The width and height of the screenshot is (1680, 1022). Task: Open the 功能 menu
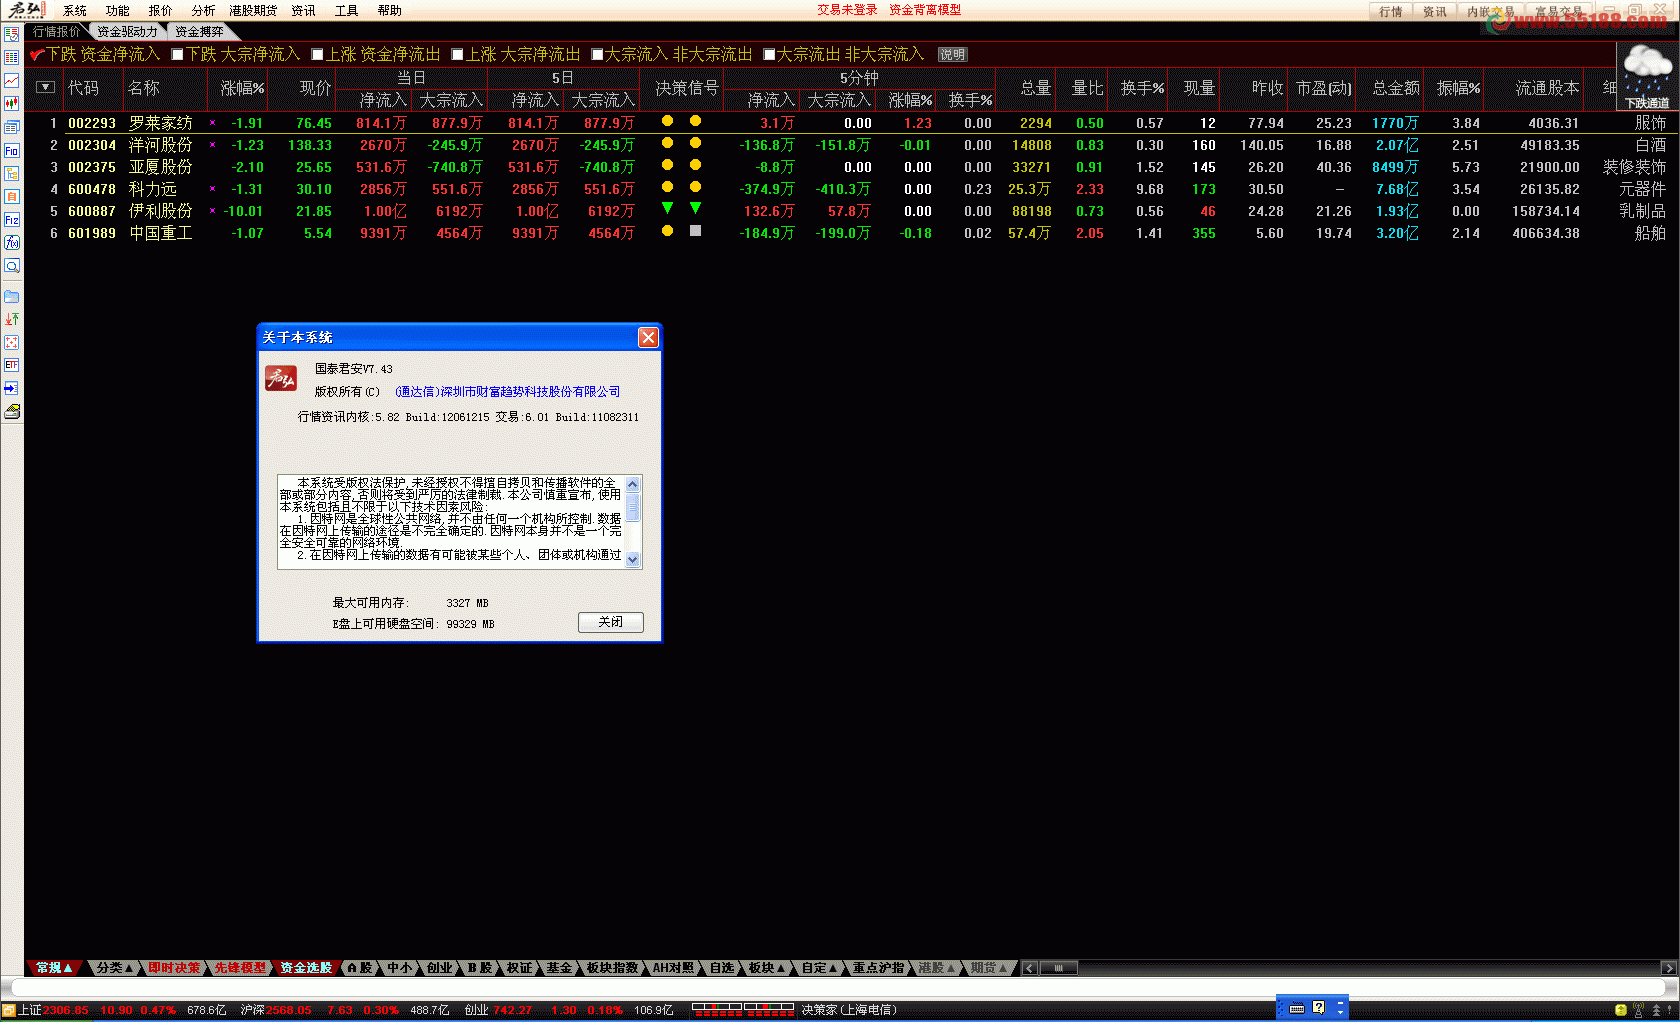[118, 10]
